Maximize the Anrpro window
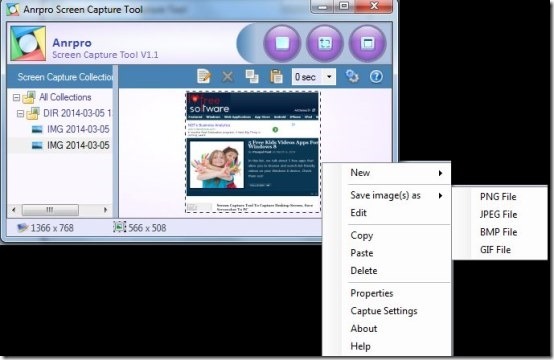Image resolution: width=554 pixels, height=360 pixels. click(344, 6)
